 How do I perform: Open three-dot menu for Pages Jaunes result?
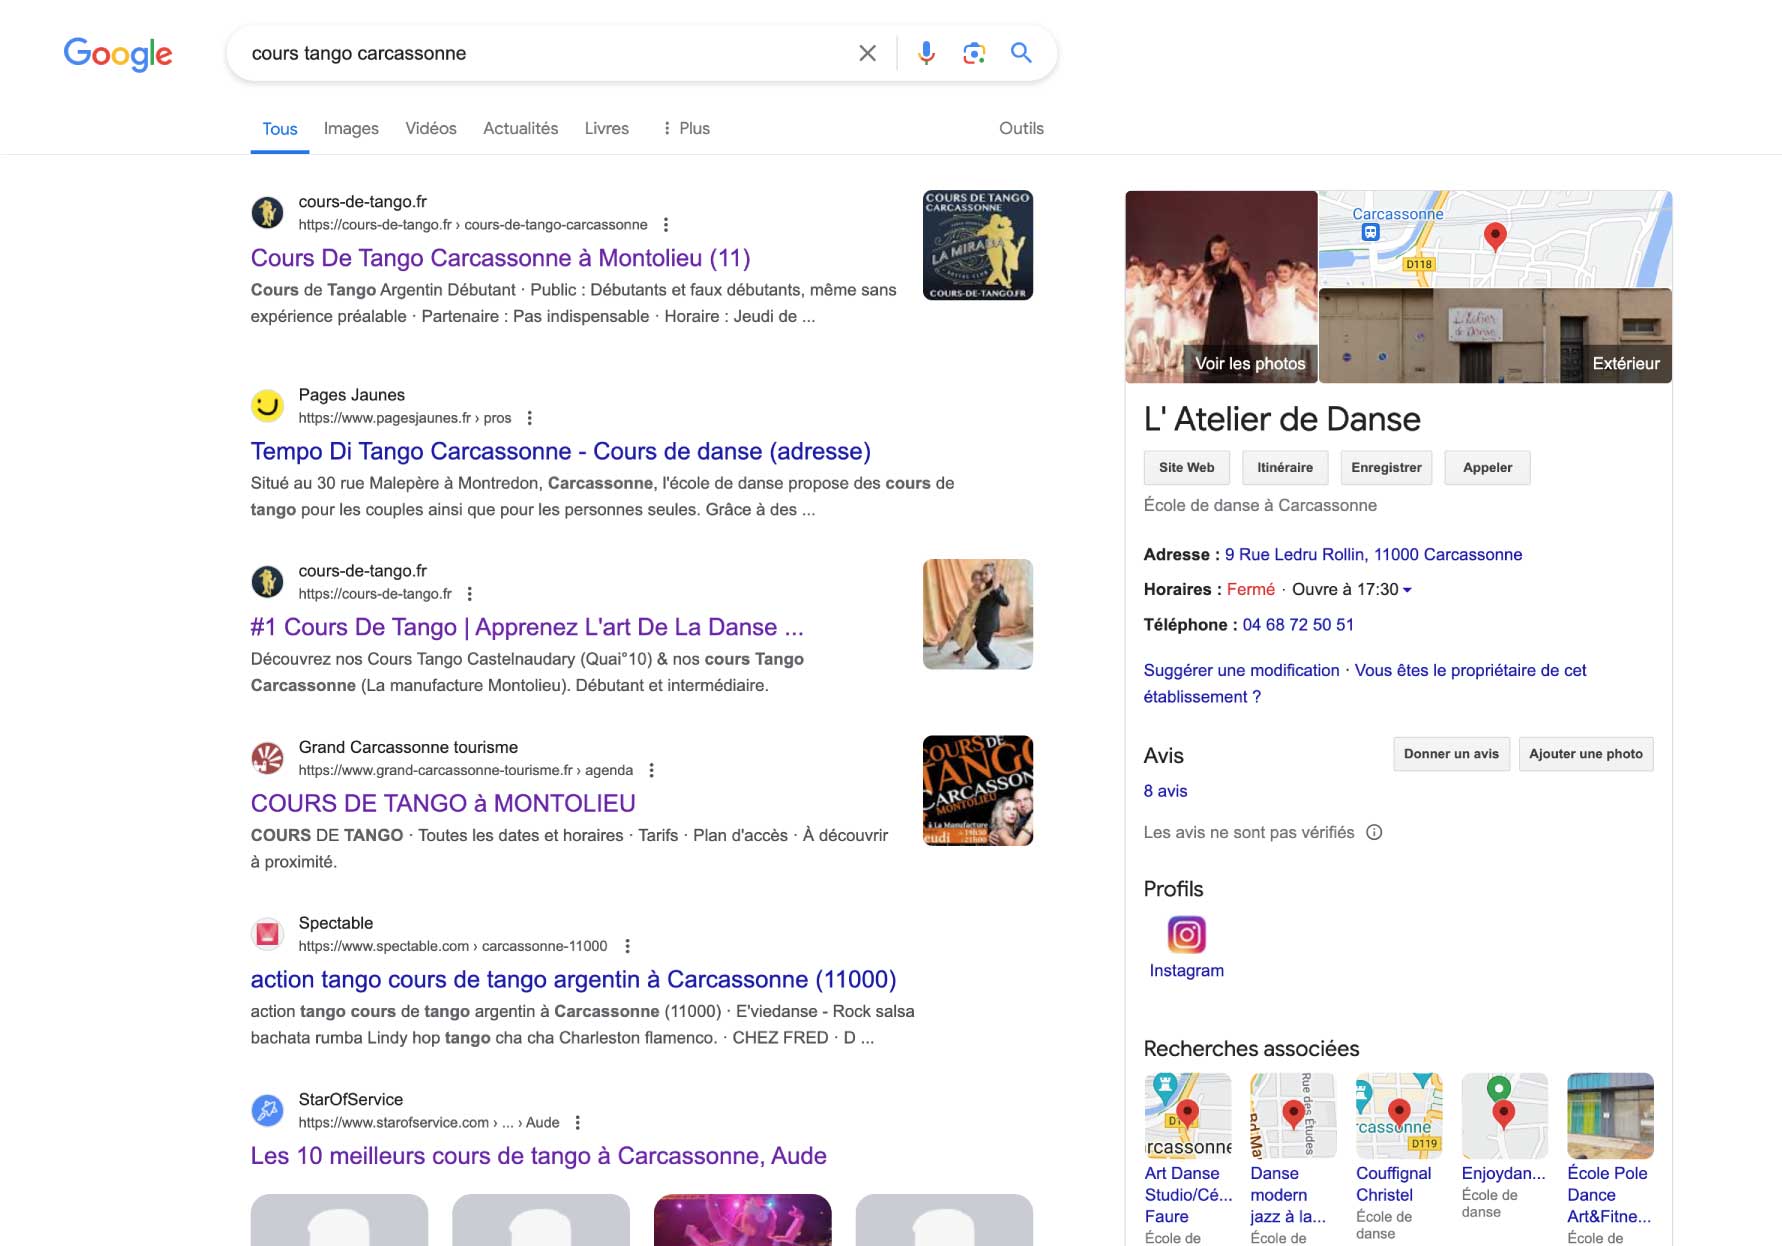point(529,418)
